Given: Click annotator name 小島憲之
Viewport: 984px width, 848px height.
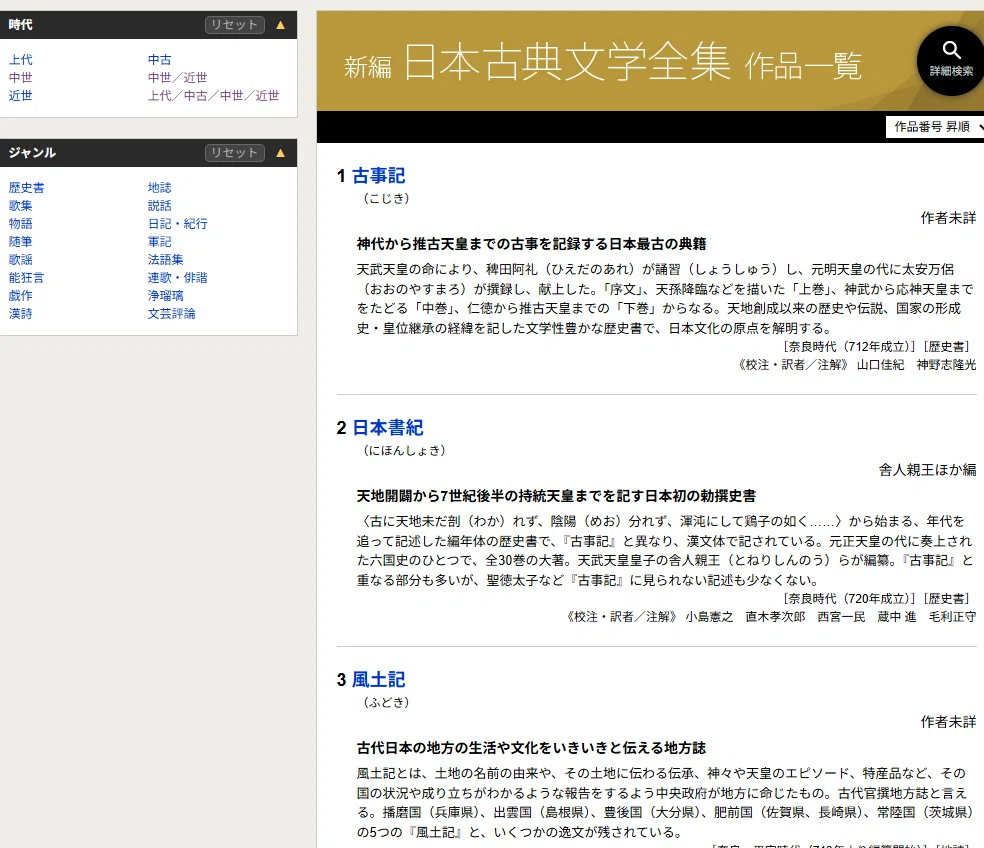Looking at the screenshot, I should (709, 616).
